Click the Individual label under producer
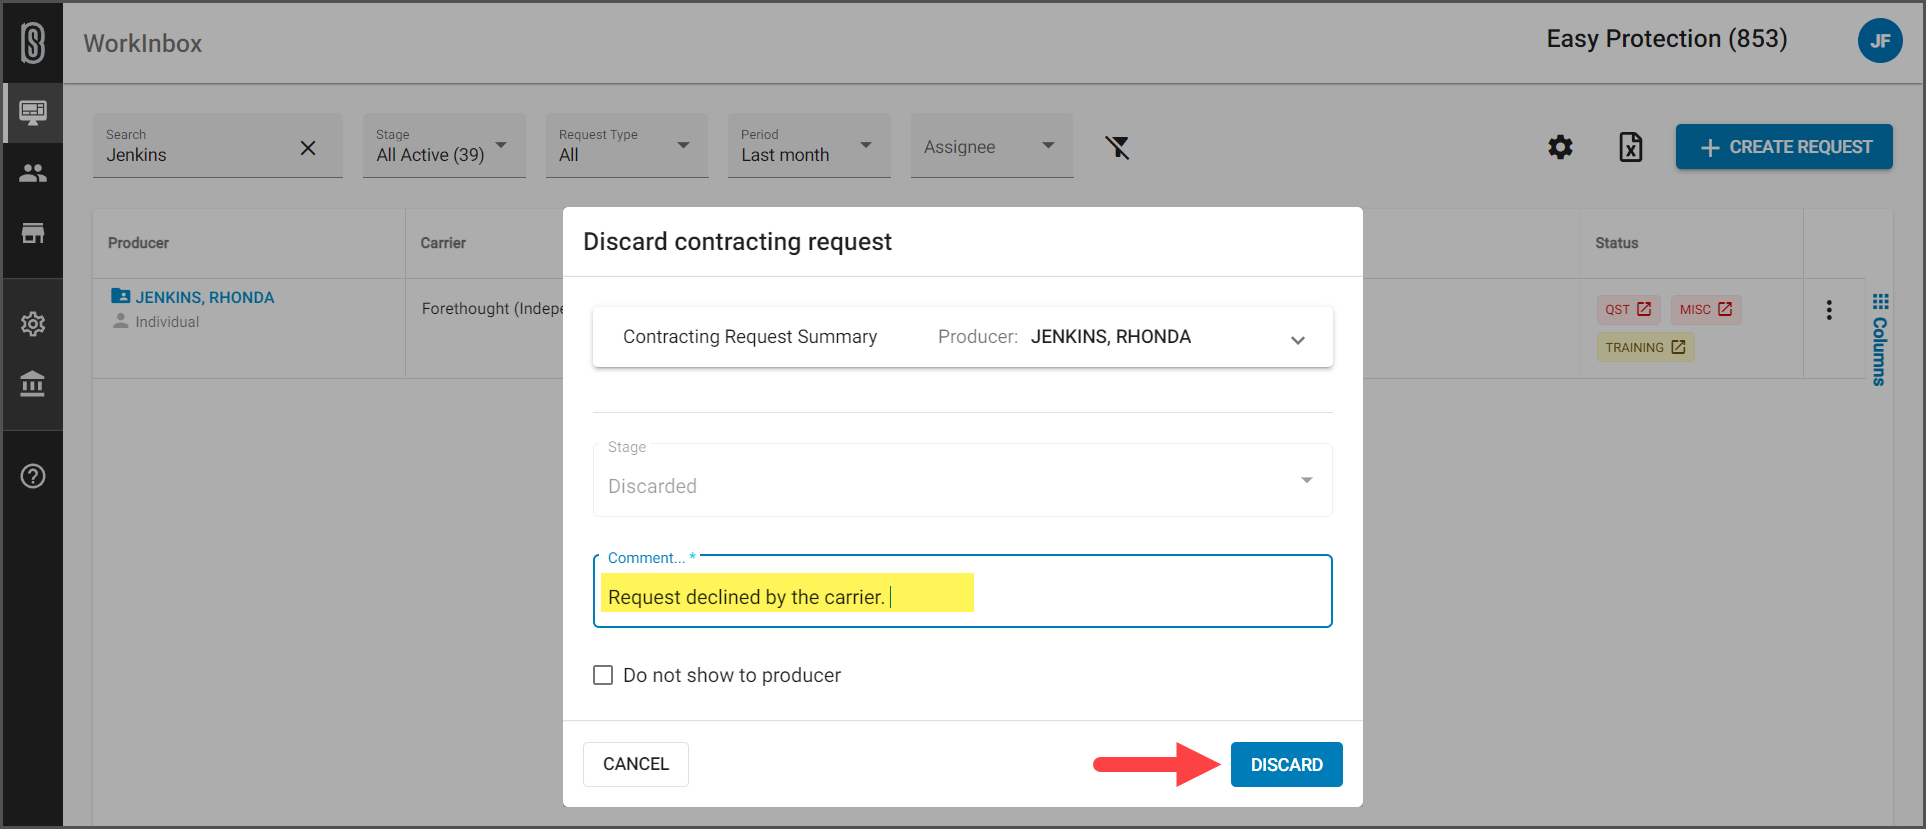Screen dimensions: 1926x829 point(167,322)
